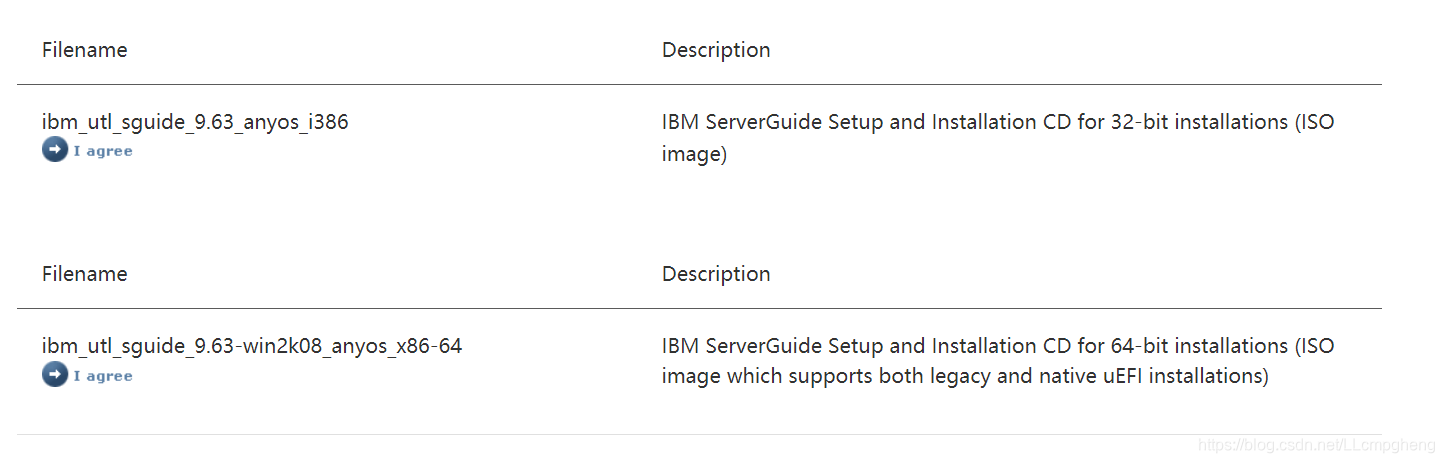Image resolution: width=1444 pixels, height=463 pixels.
Task: Click the 64-bit installations description text
Action: 997,346
